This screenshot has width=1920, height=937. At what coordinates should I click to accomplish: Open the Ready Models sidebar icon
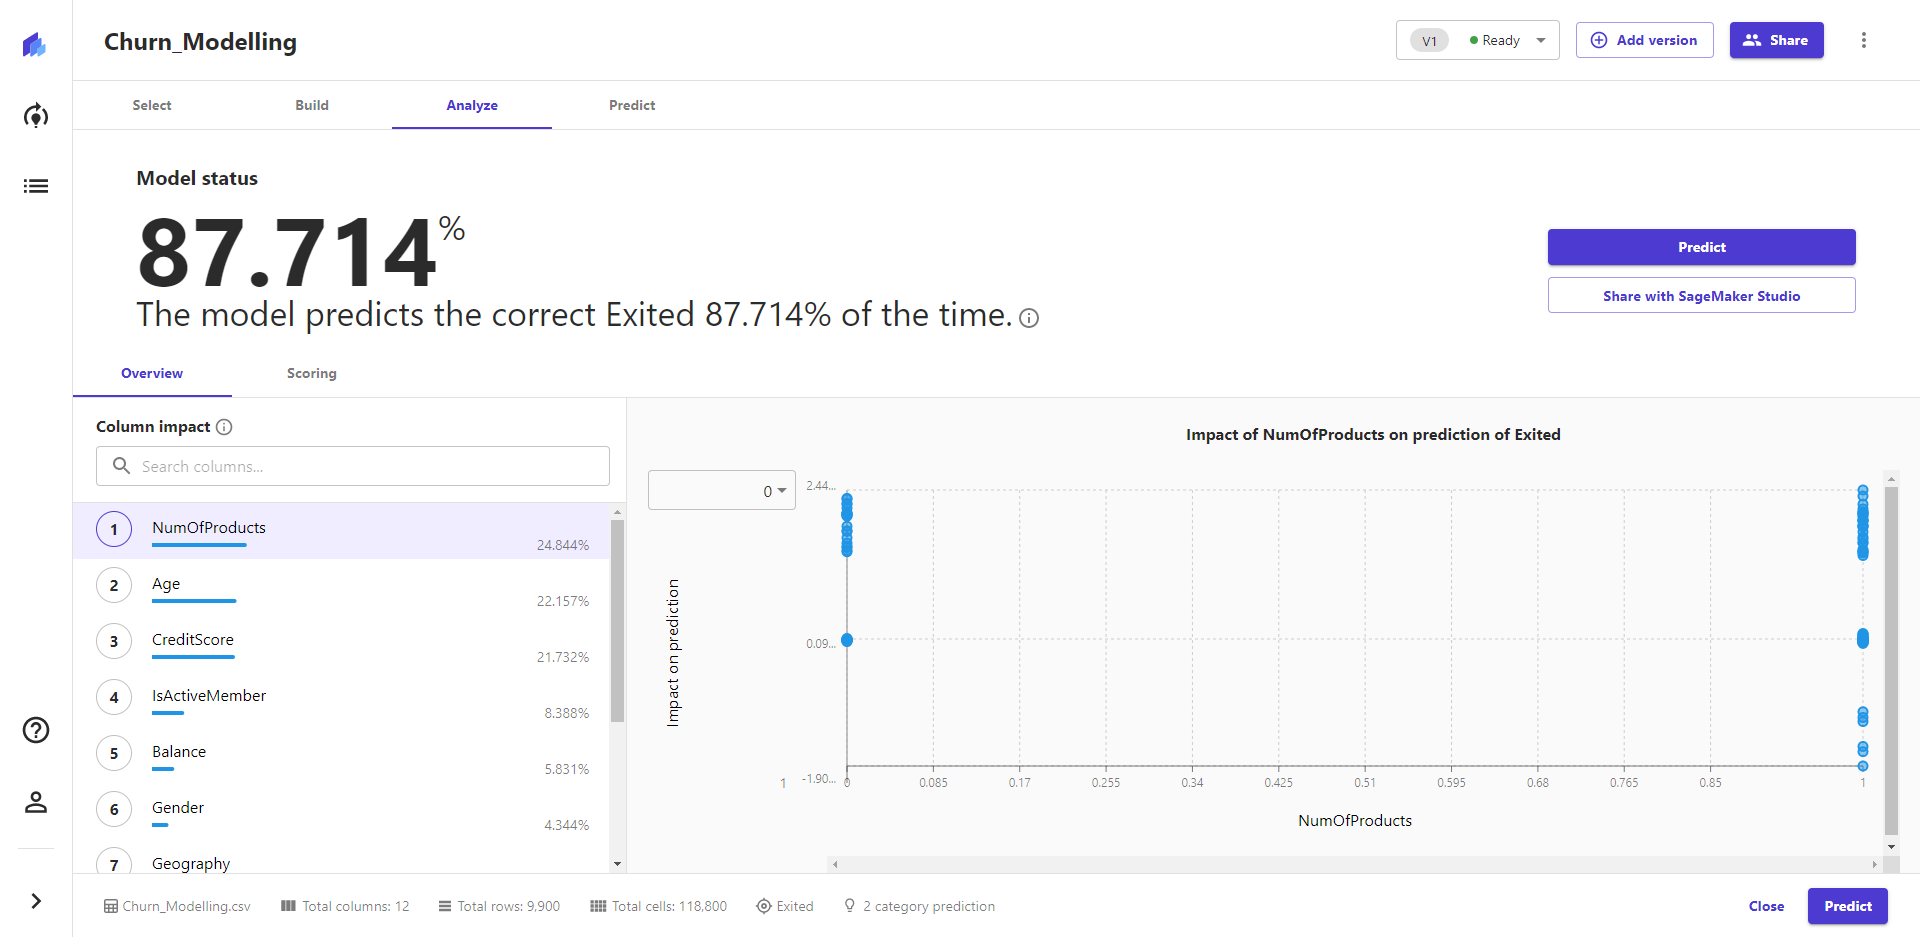(x=36, y=116)
